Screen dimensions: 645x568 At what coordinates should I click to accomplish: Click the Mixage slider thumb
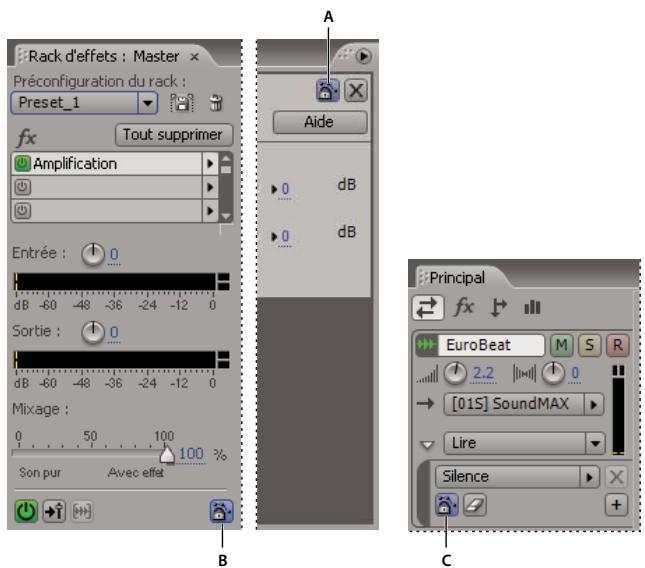(167, 454)
